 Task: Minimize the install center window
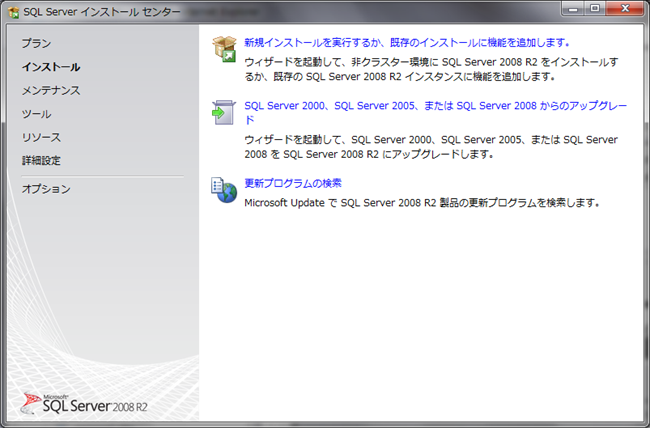click(573, 8)
